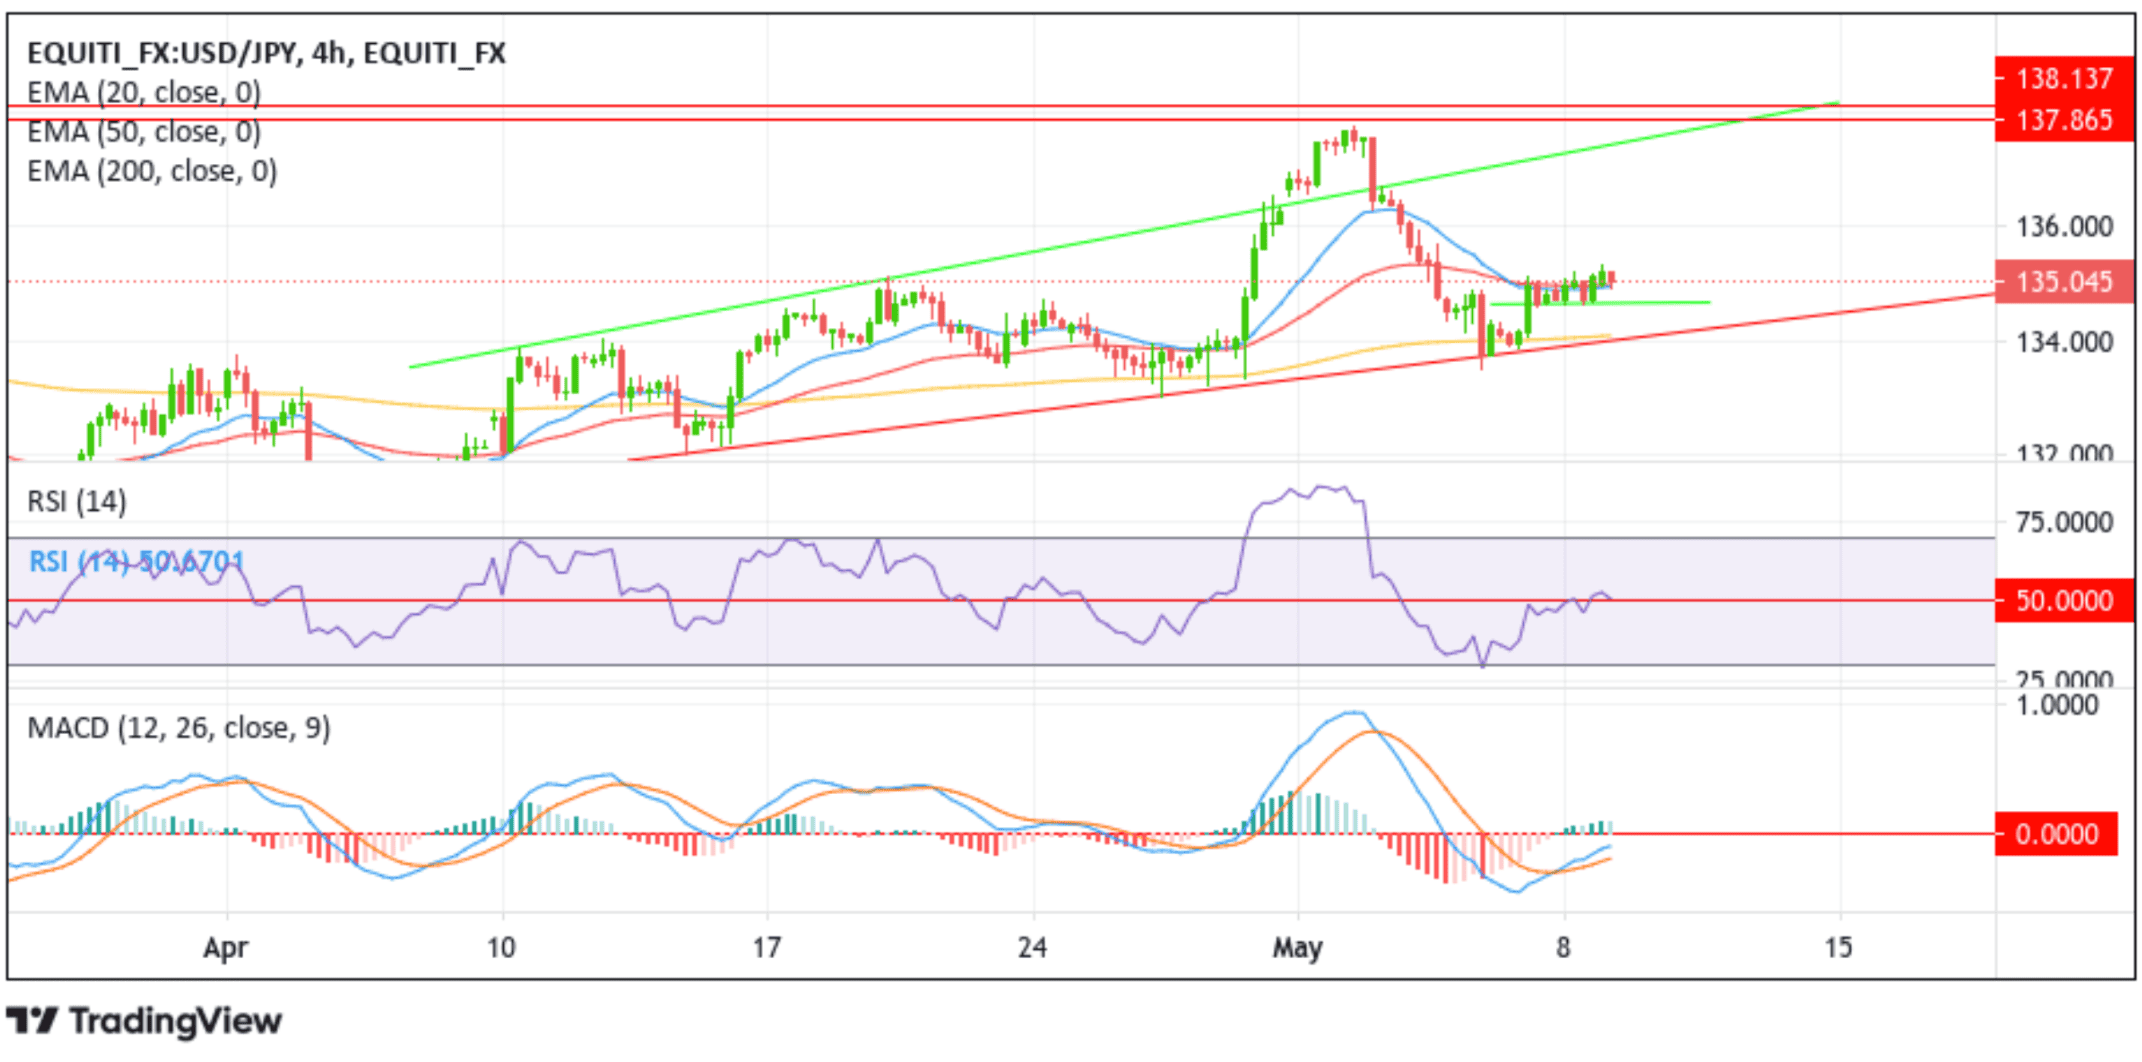Click the 15 date on time axis

(x=1838, y=946)
